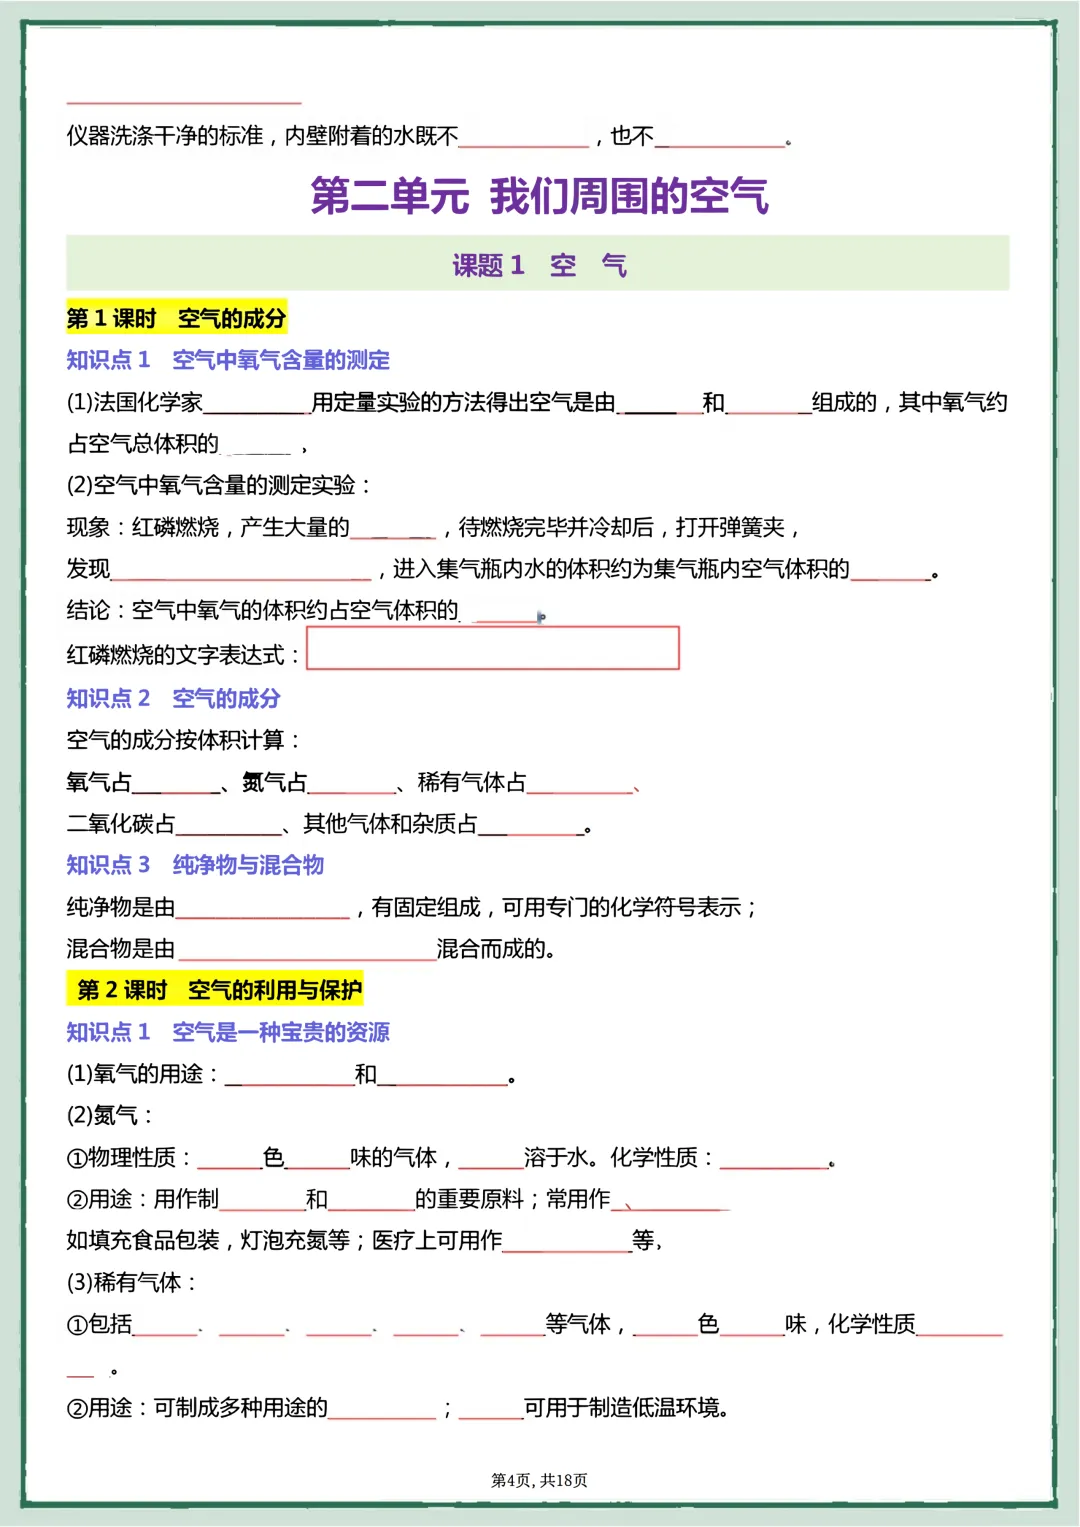
Task: Click the text (1)法国化学家
Action: click(x=135, y=402)
